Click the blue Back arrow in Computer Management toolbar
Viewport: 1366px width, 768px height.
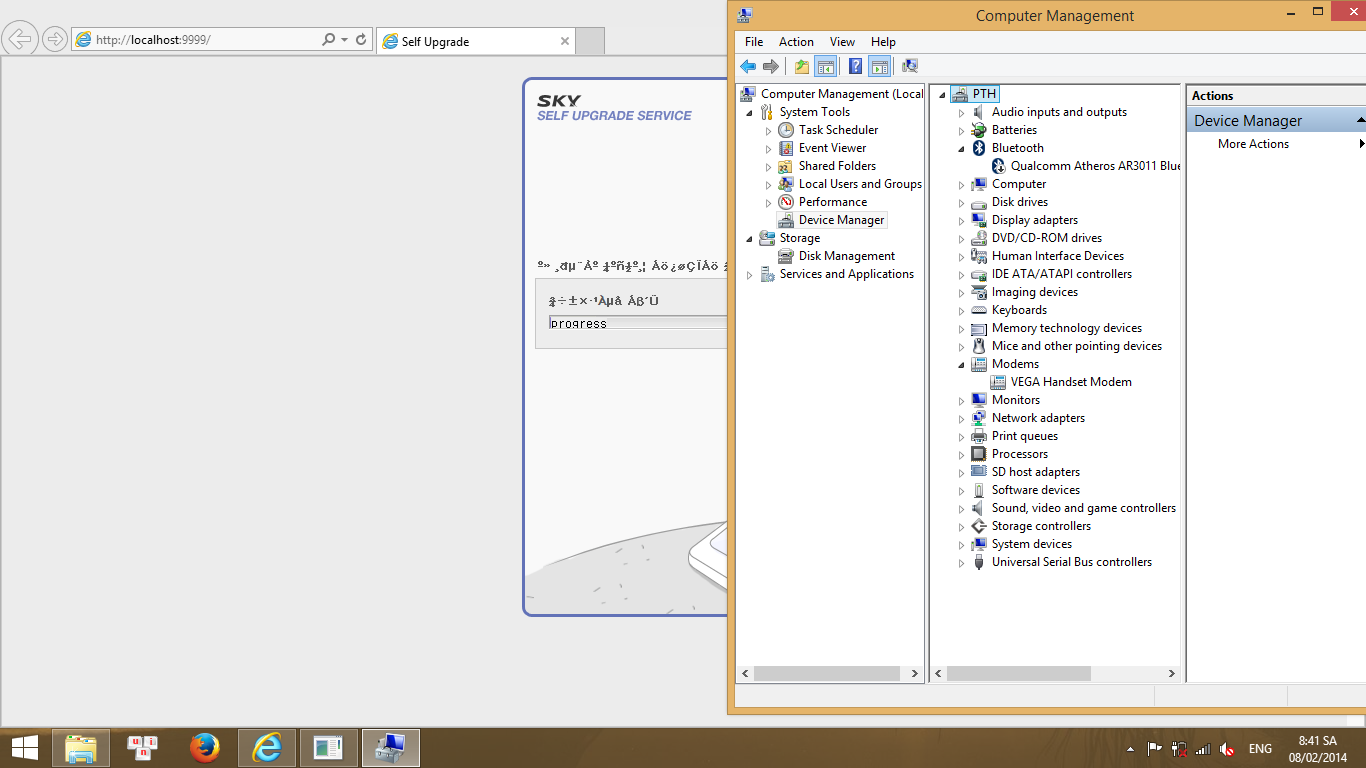pyautogui.click(x=748, y=66)
